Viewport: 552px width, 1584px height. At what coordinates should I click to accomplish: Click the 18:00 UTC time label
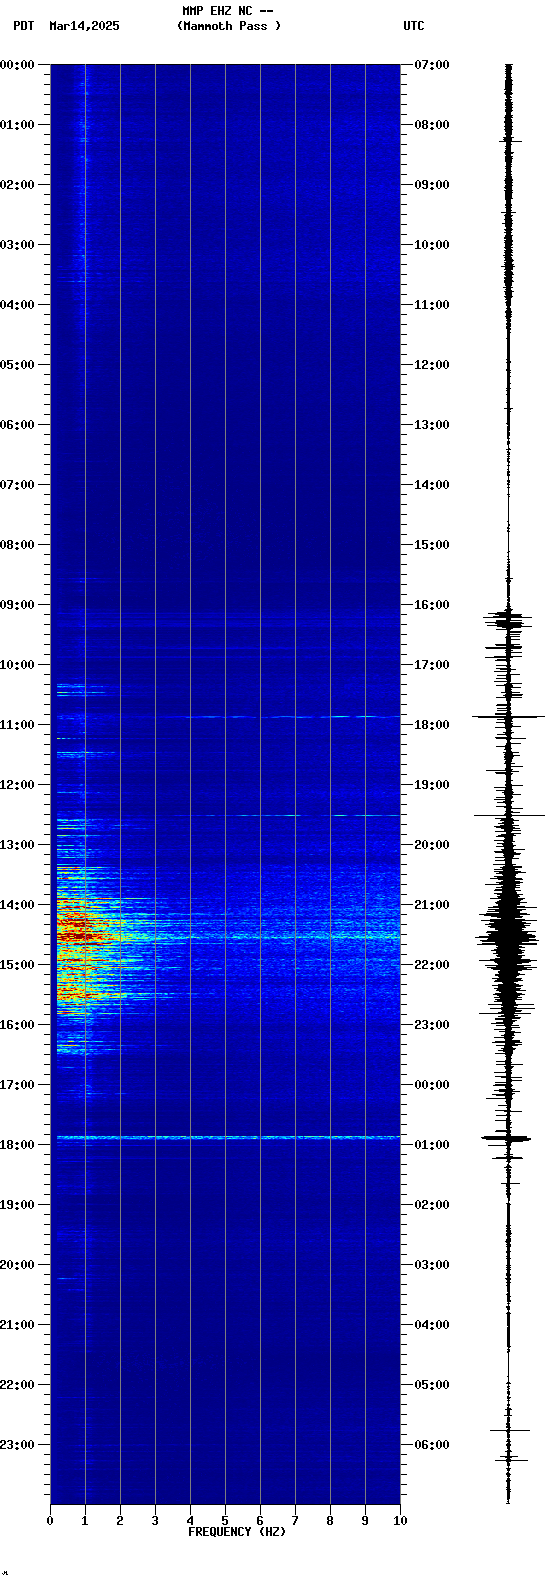tap(432, 725)
